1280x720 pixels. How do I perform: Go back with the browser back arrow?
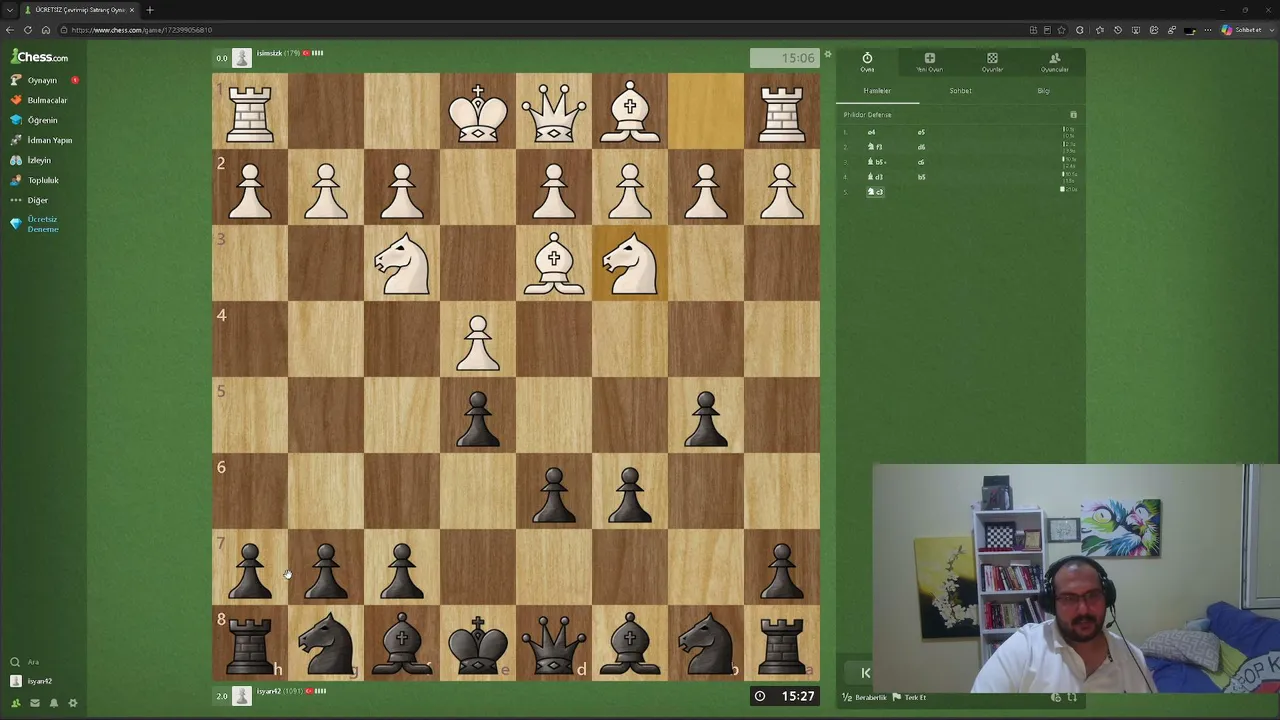click(x=10, y=30)
